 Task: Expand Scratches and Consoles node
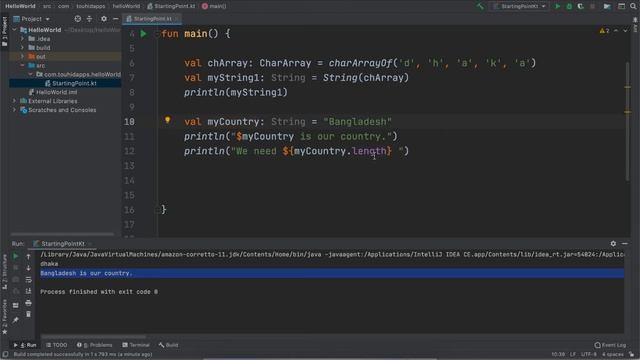click(14, 110)
